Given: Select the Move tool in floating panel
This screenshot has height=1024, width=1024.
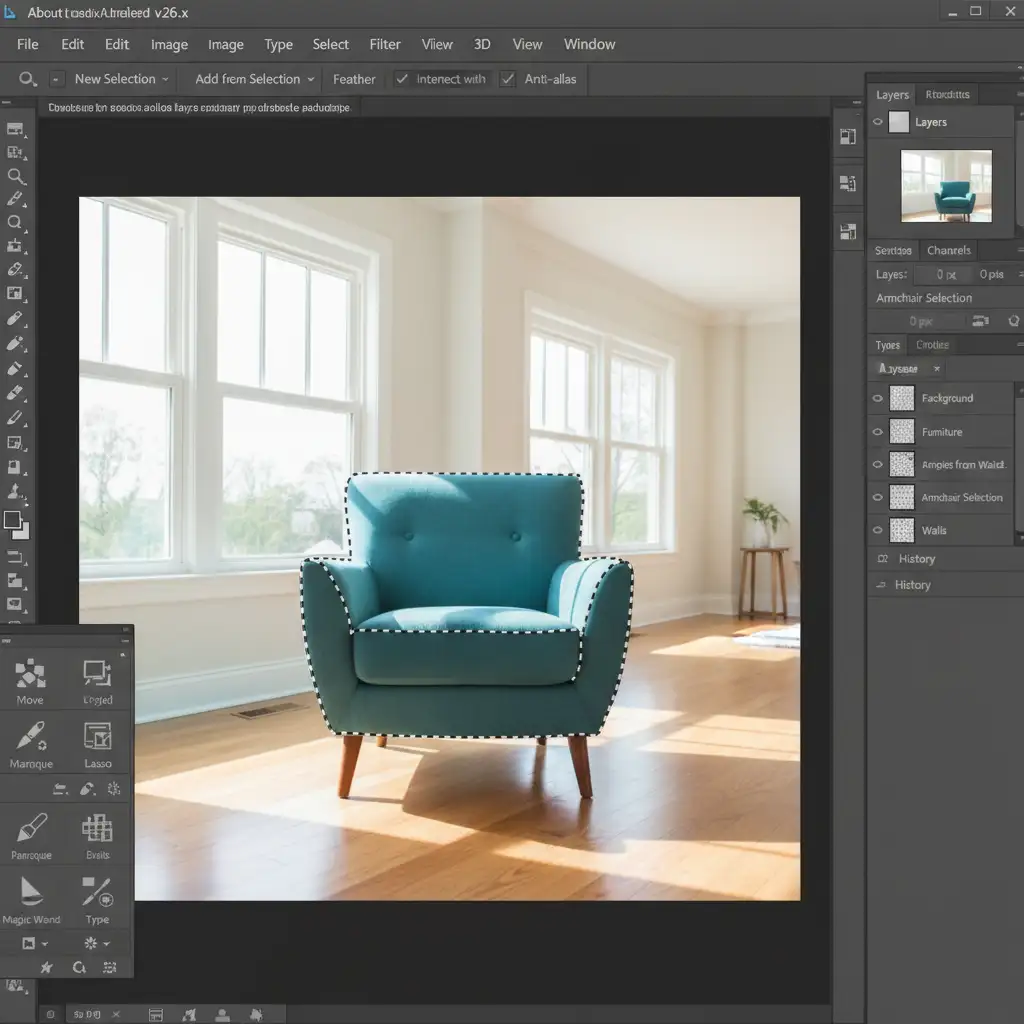Looking at the screenshot, I should tap(30, 676).
